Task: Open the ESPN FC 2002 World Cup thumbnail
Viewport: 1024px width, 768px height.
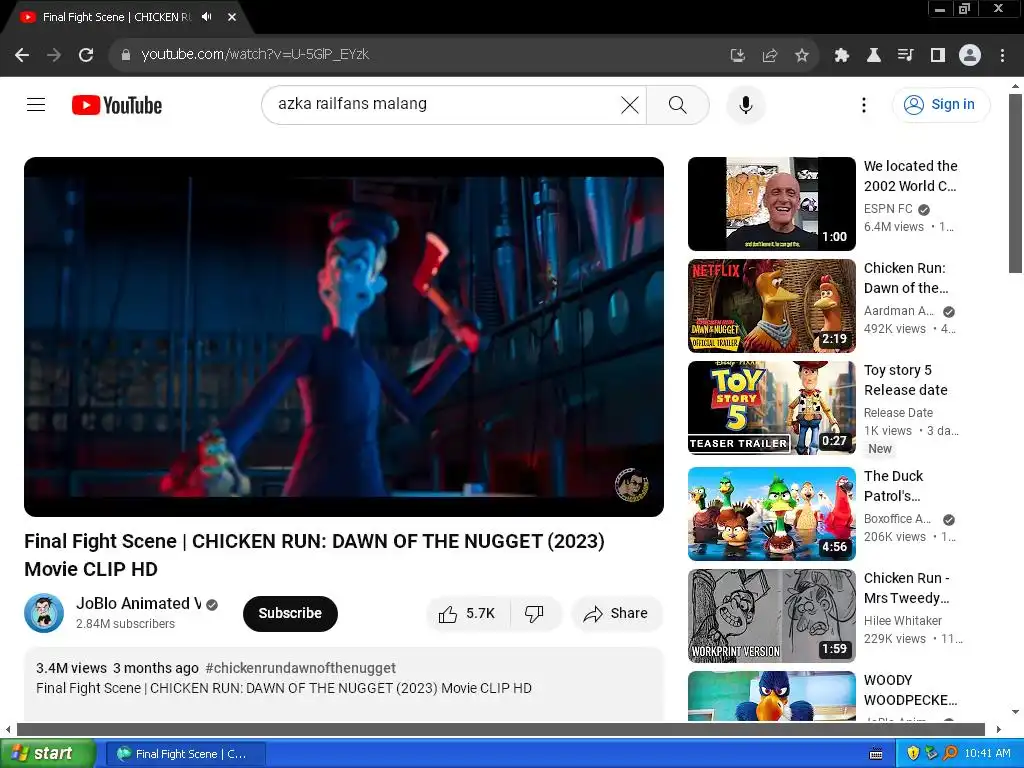Action: pyautogui.click(x=771, y=204)
